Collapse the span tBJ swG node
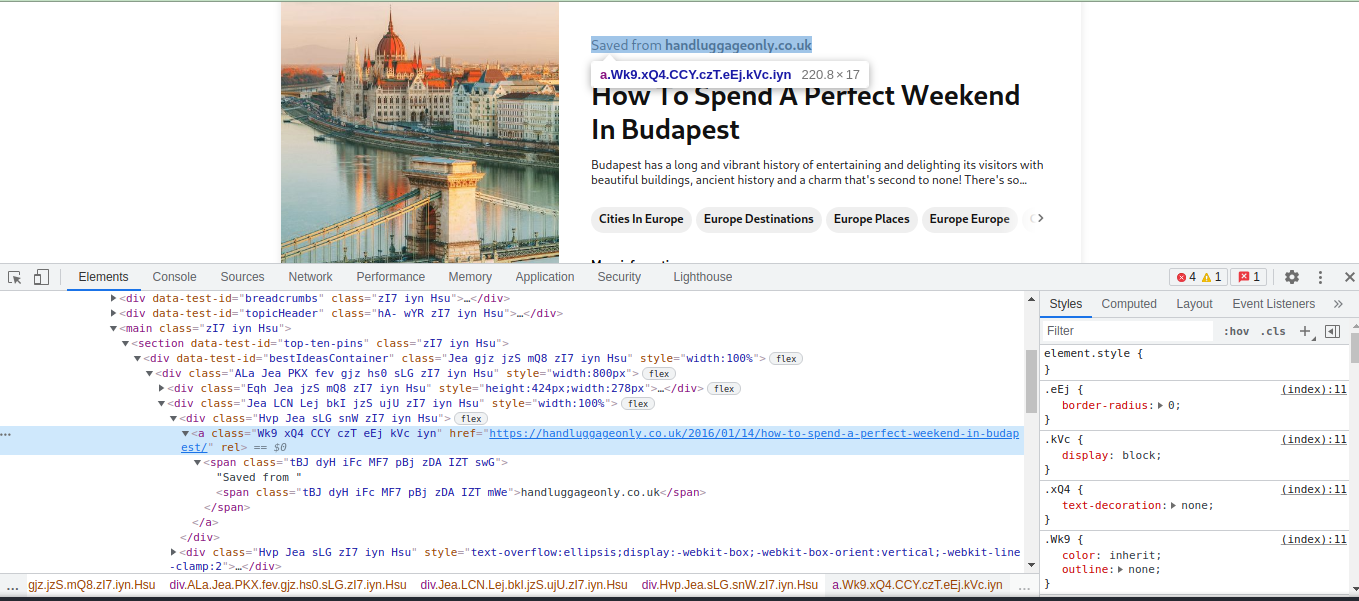Image resolution: width=1359 pixels, height=601 pixels. [x=197, y=463]
